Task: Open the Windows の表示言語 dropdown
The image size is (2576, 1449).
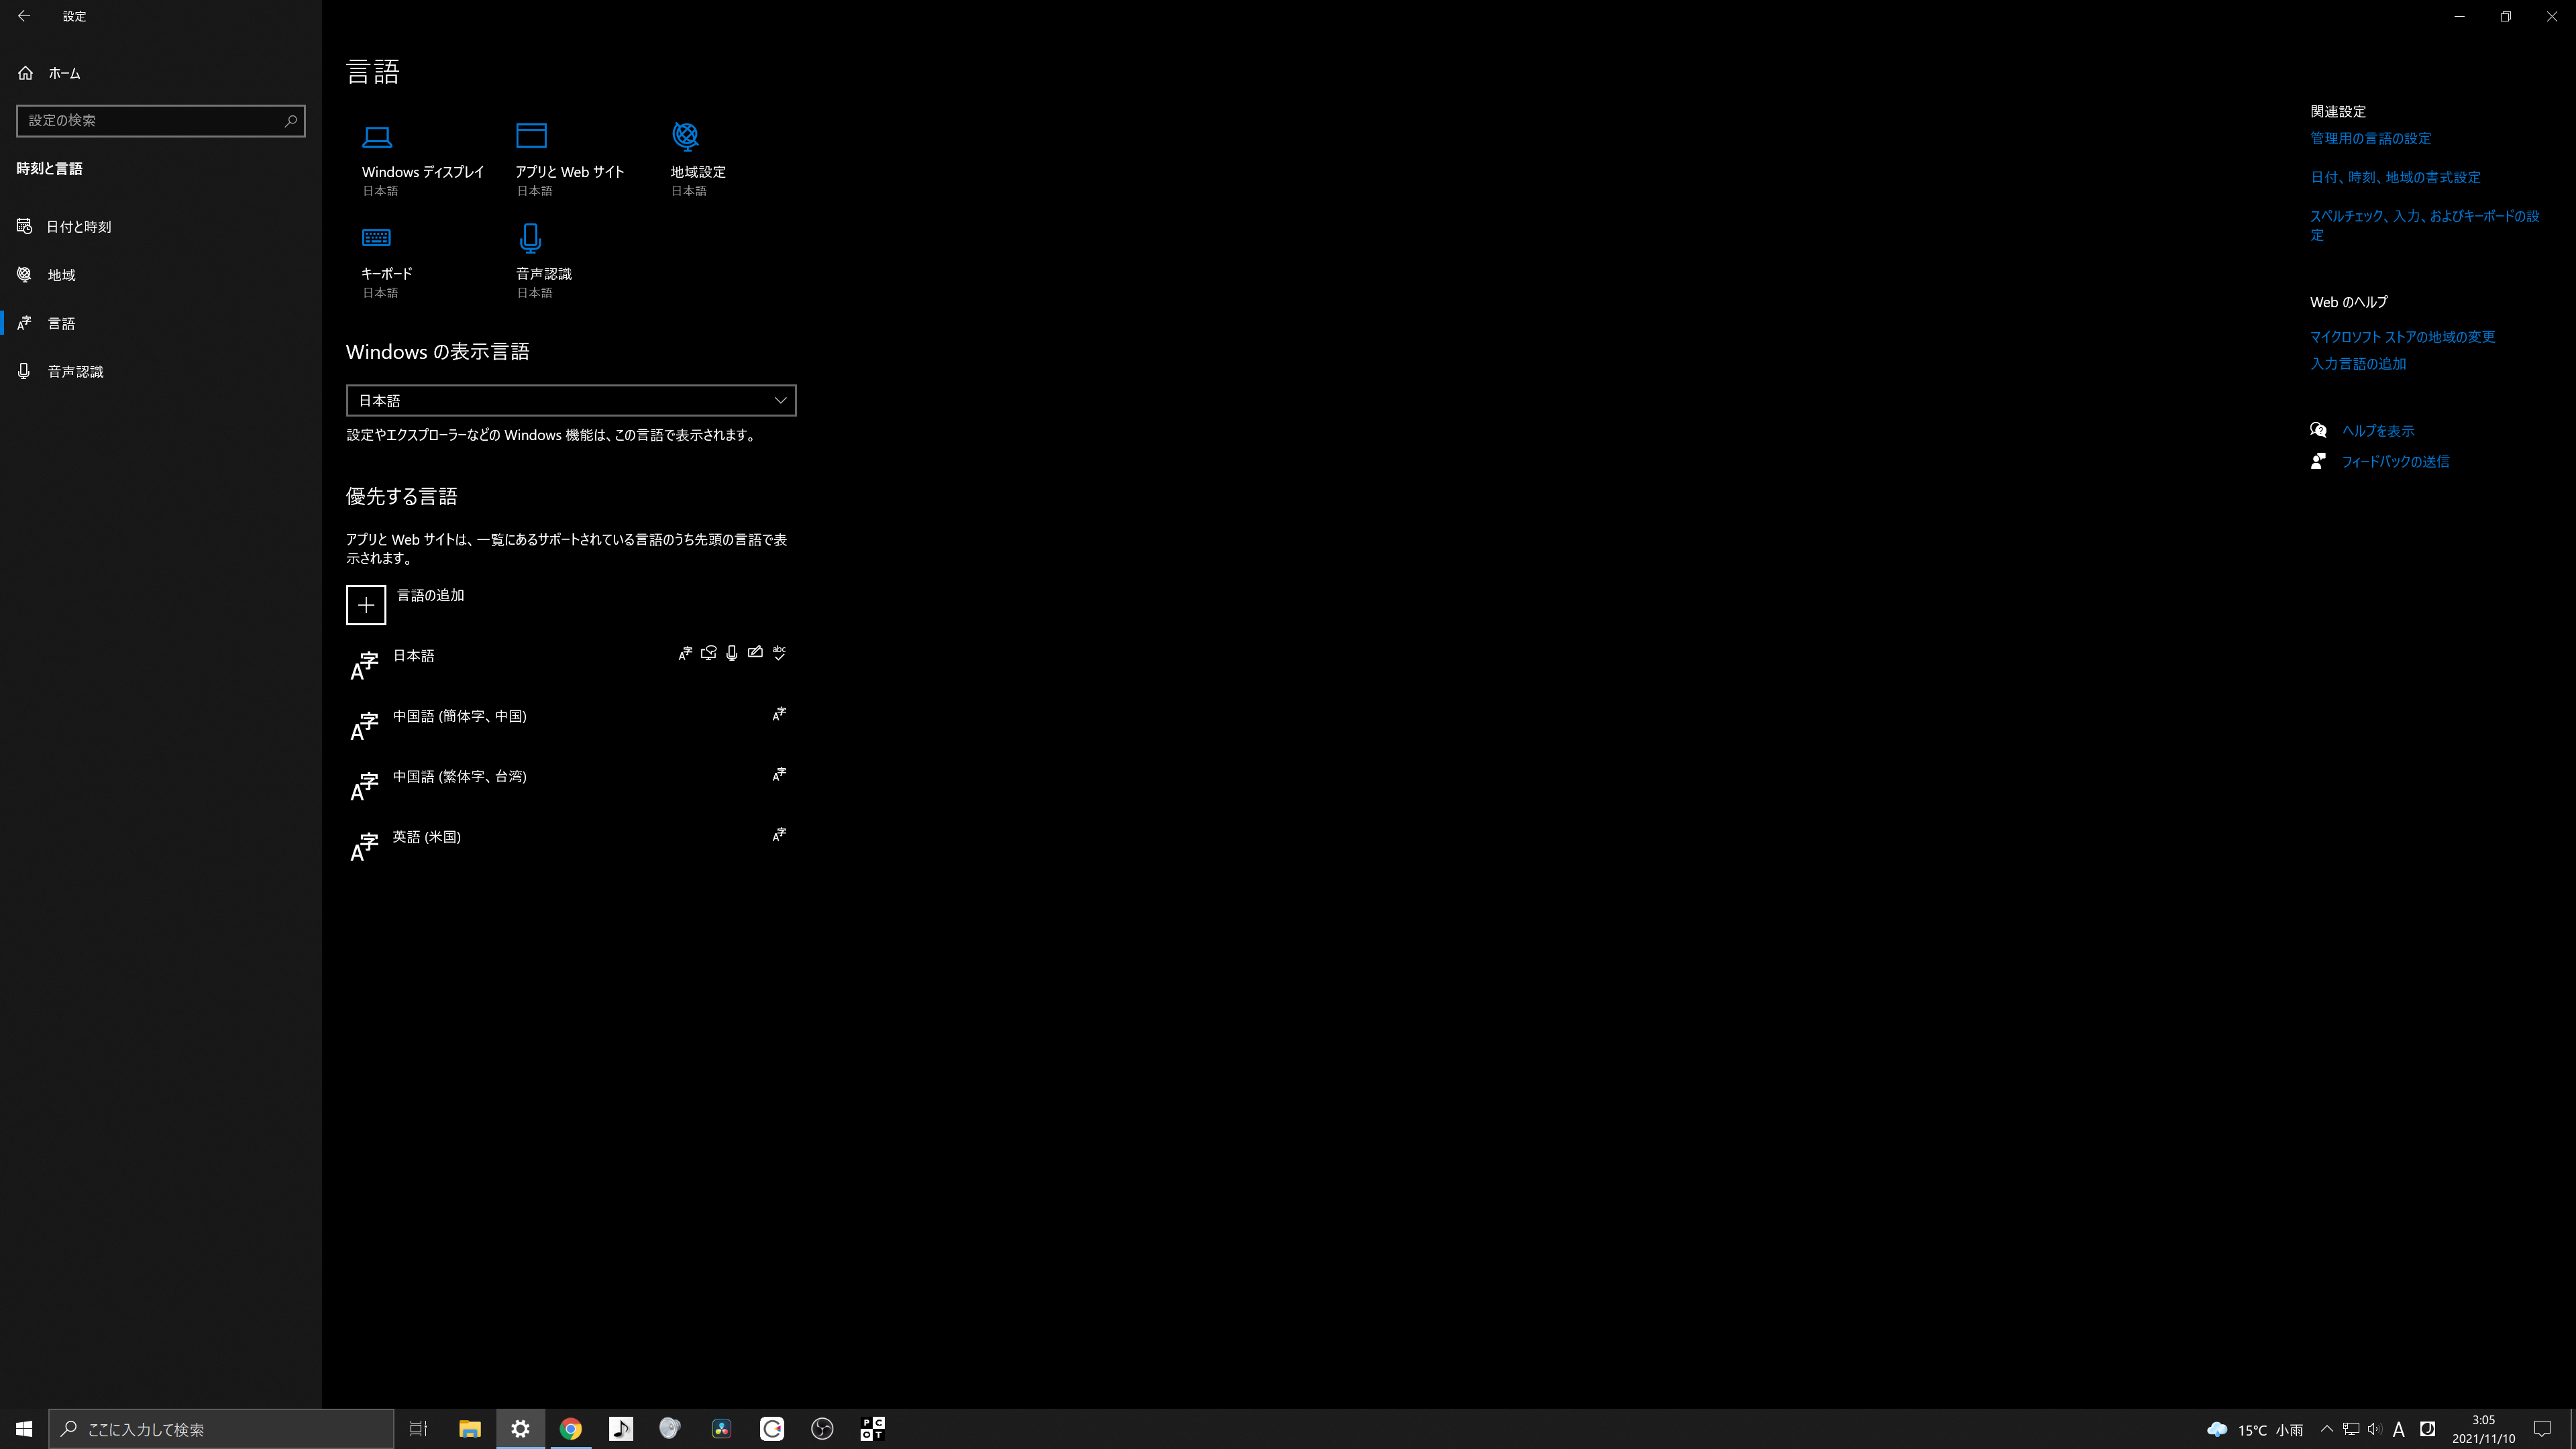Action: (x=570, y=400)
